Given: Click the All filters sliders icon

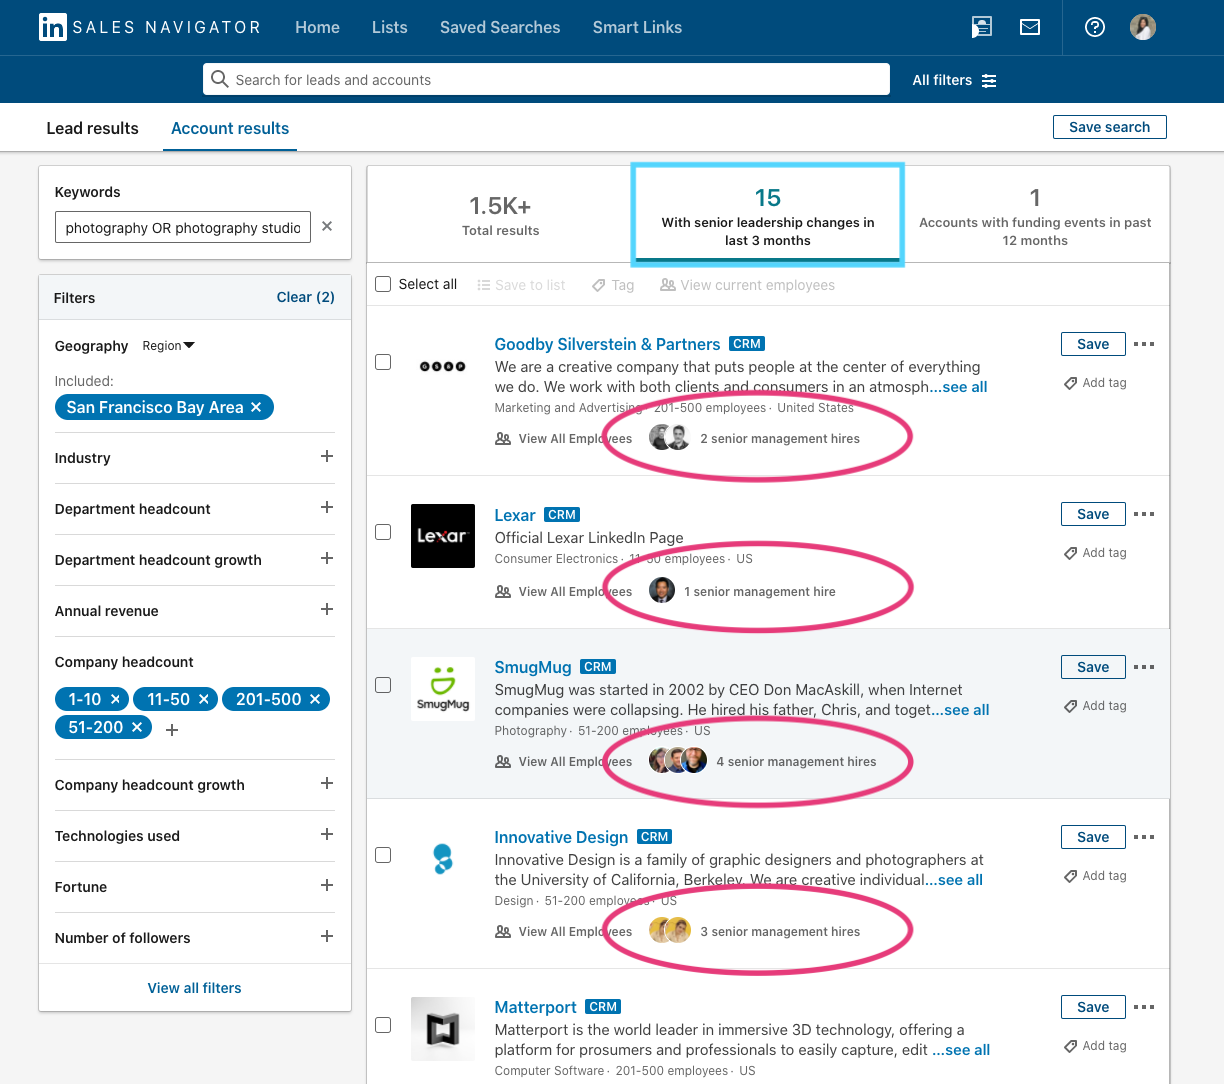Looking at the screenshot, I should pyautogui.click(x=989, y=80).
